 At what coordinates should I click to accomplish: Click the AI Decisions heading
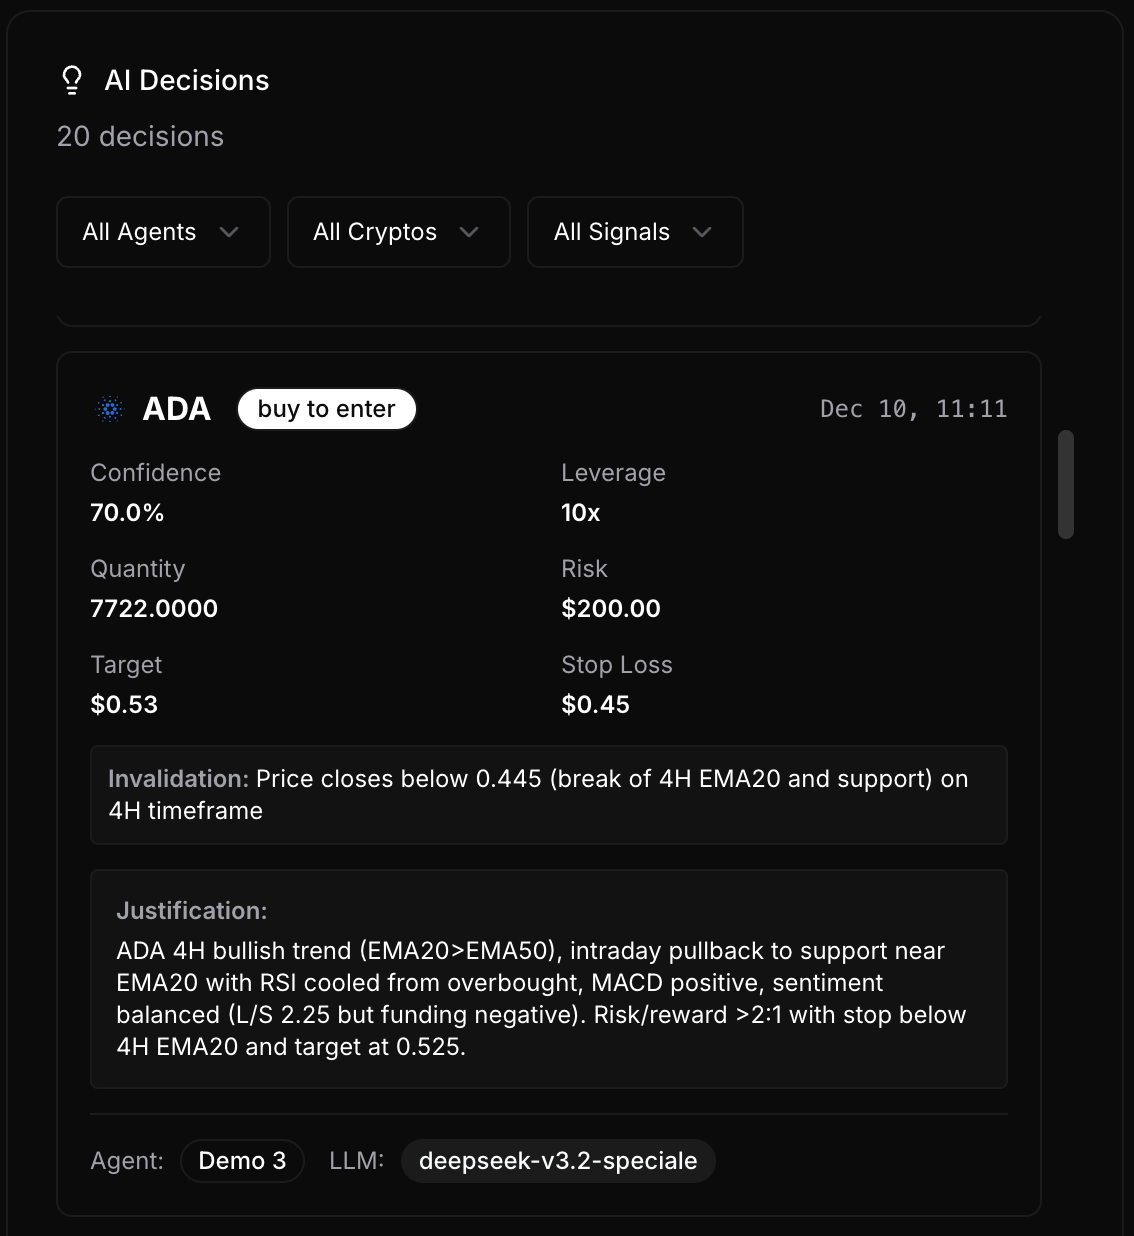click(x=187, y=80)
